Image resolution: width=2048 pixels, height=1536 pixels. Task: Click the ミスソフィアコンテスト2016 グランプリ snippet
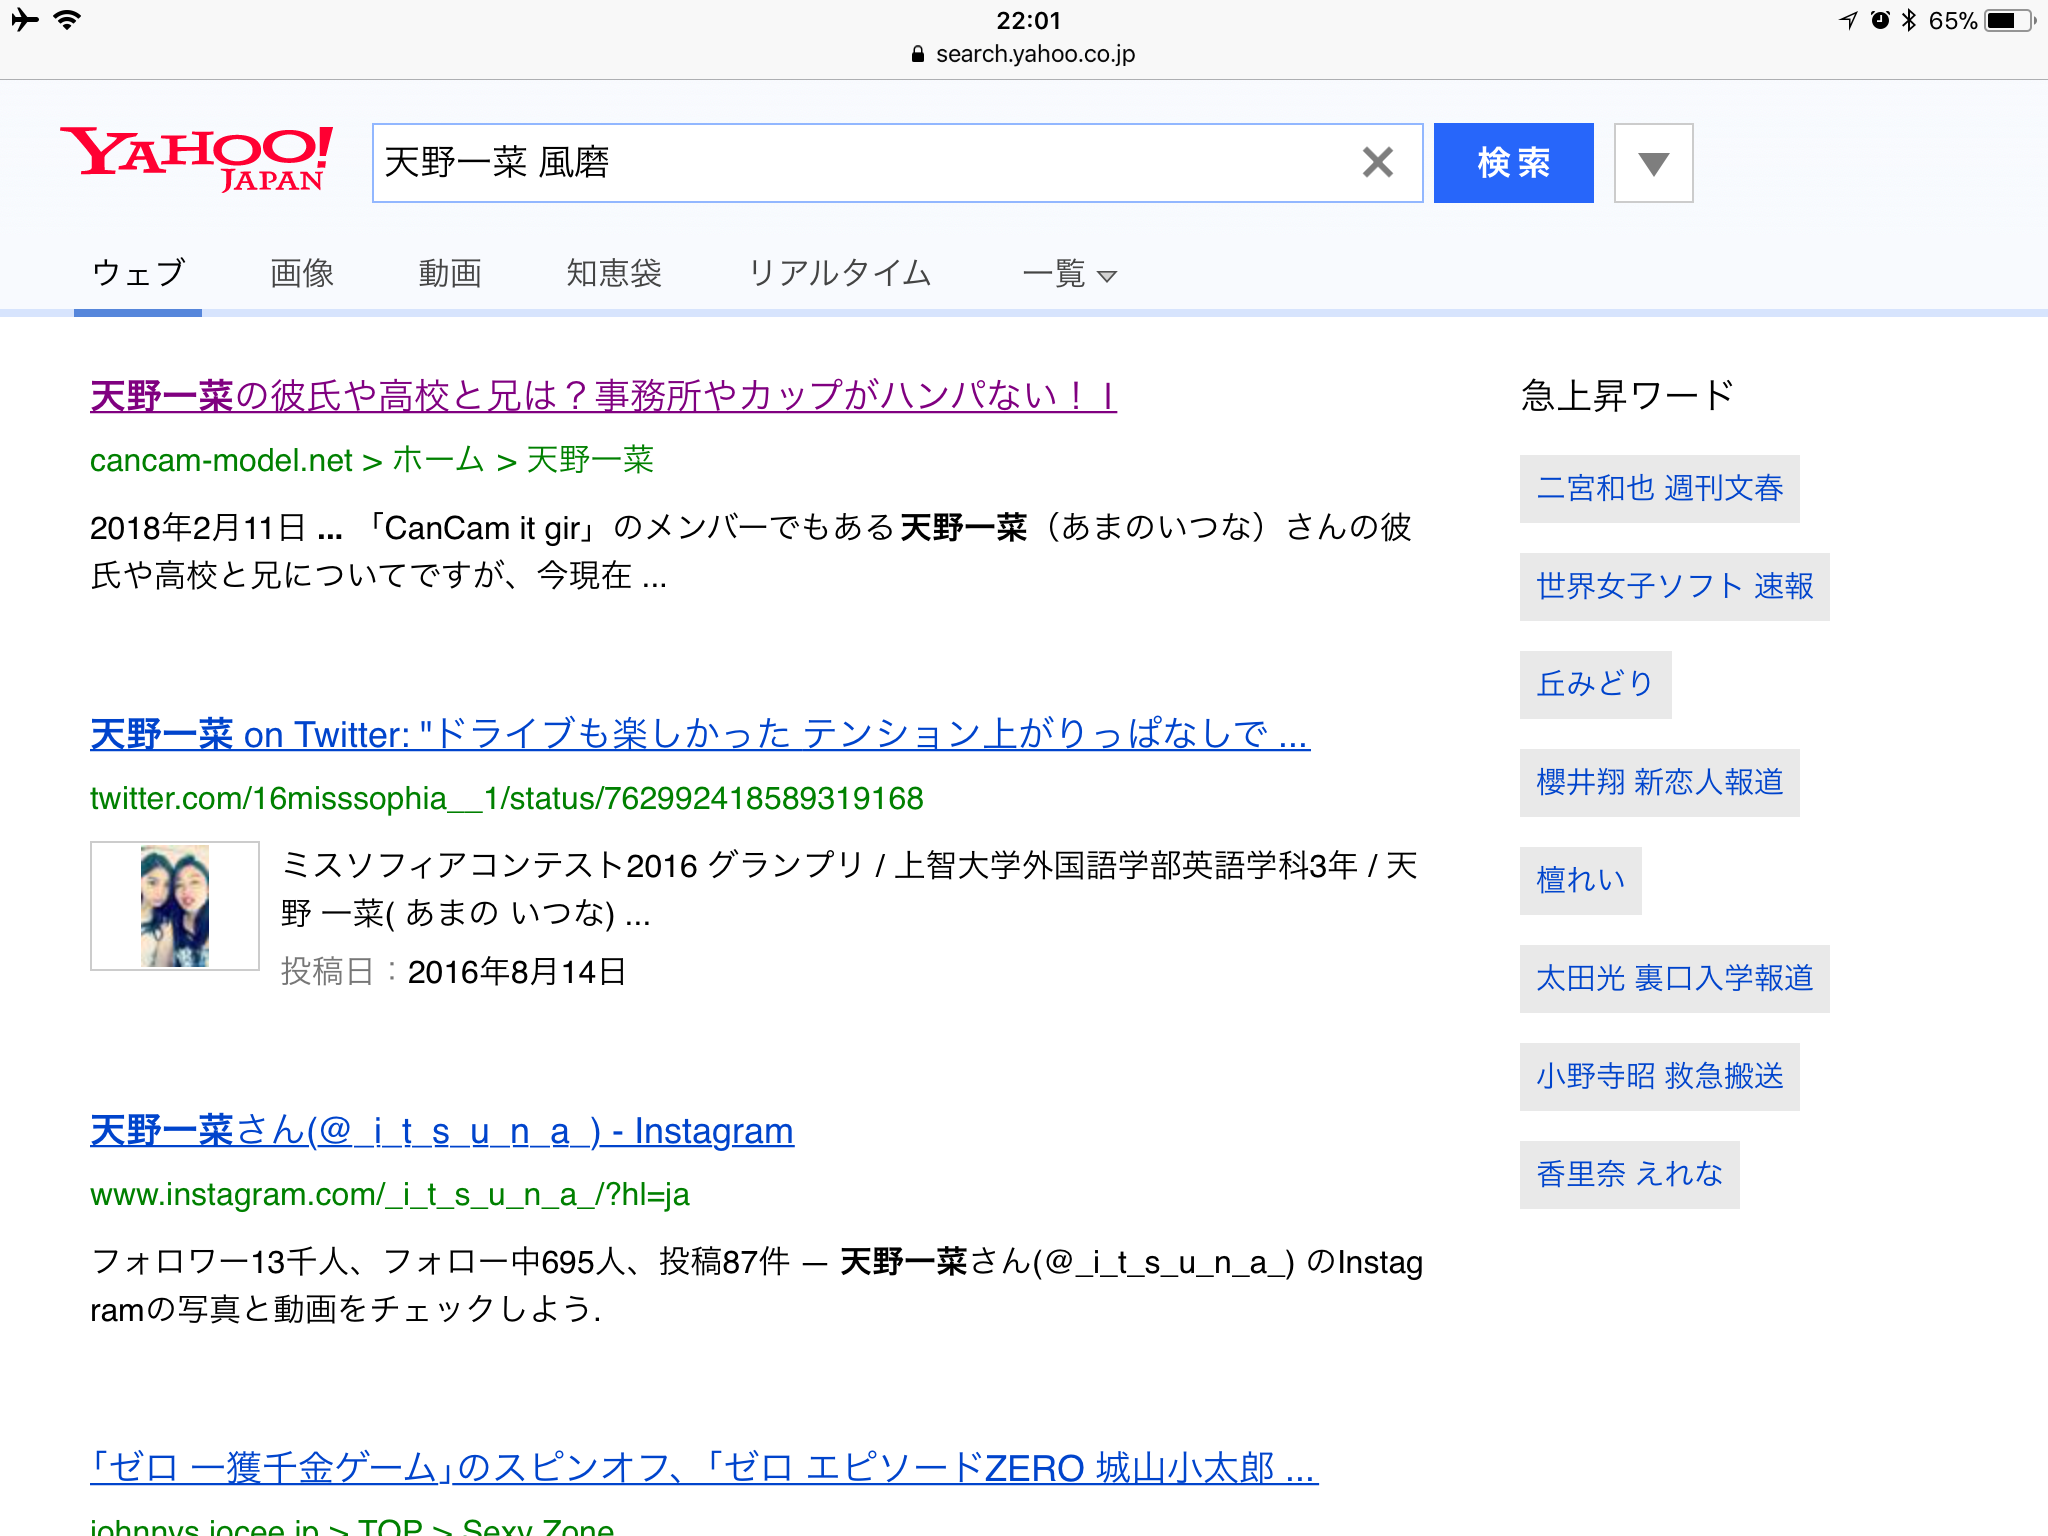click(849, 889)
